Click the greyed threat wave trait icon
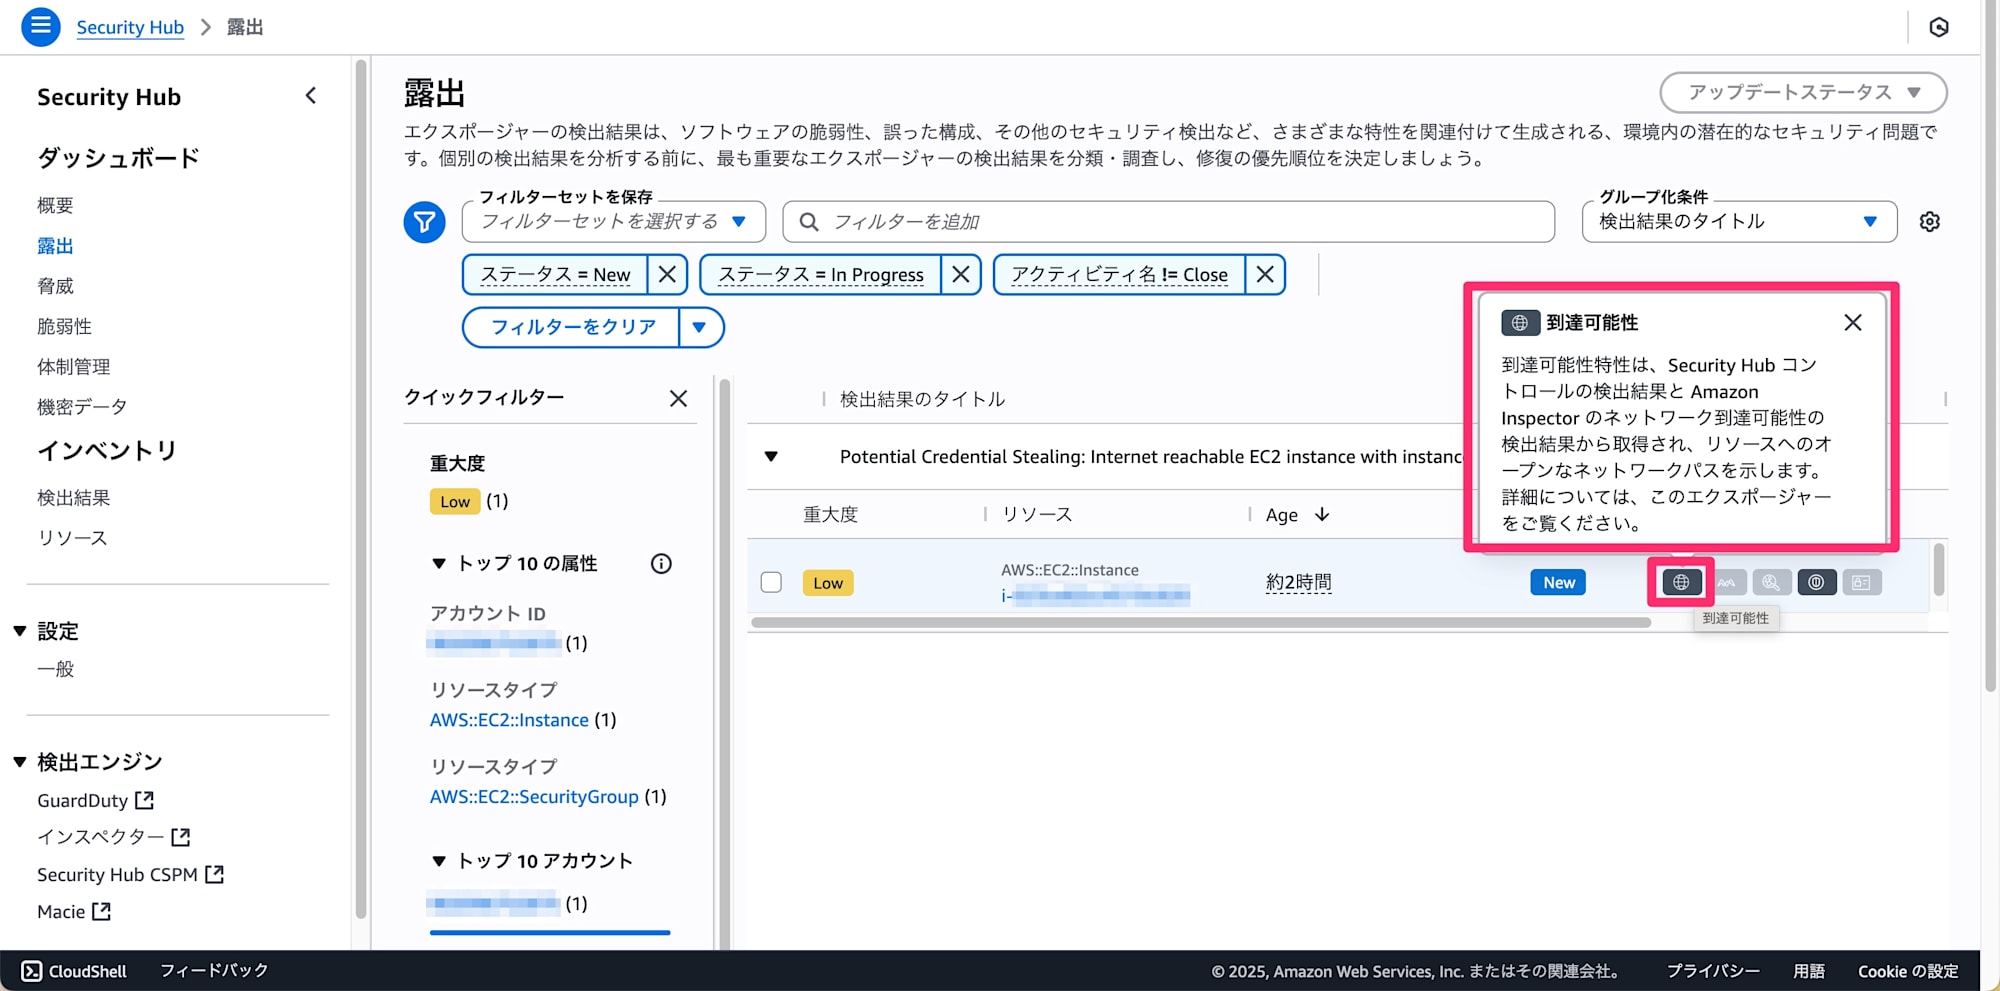This screenshot has width=2000, height=991. click(x=1727, y=582)
